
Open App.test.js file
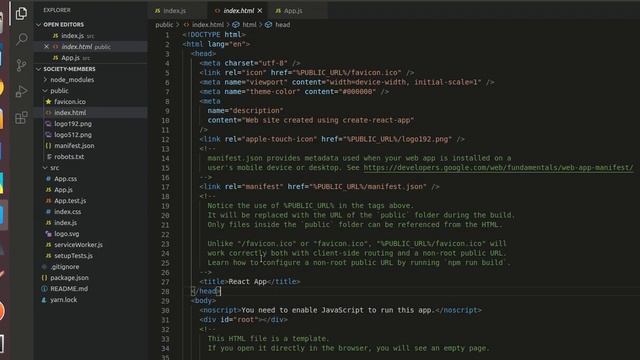pos(70,201)
